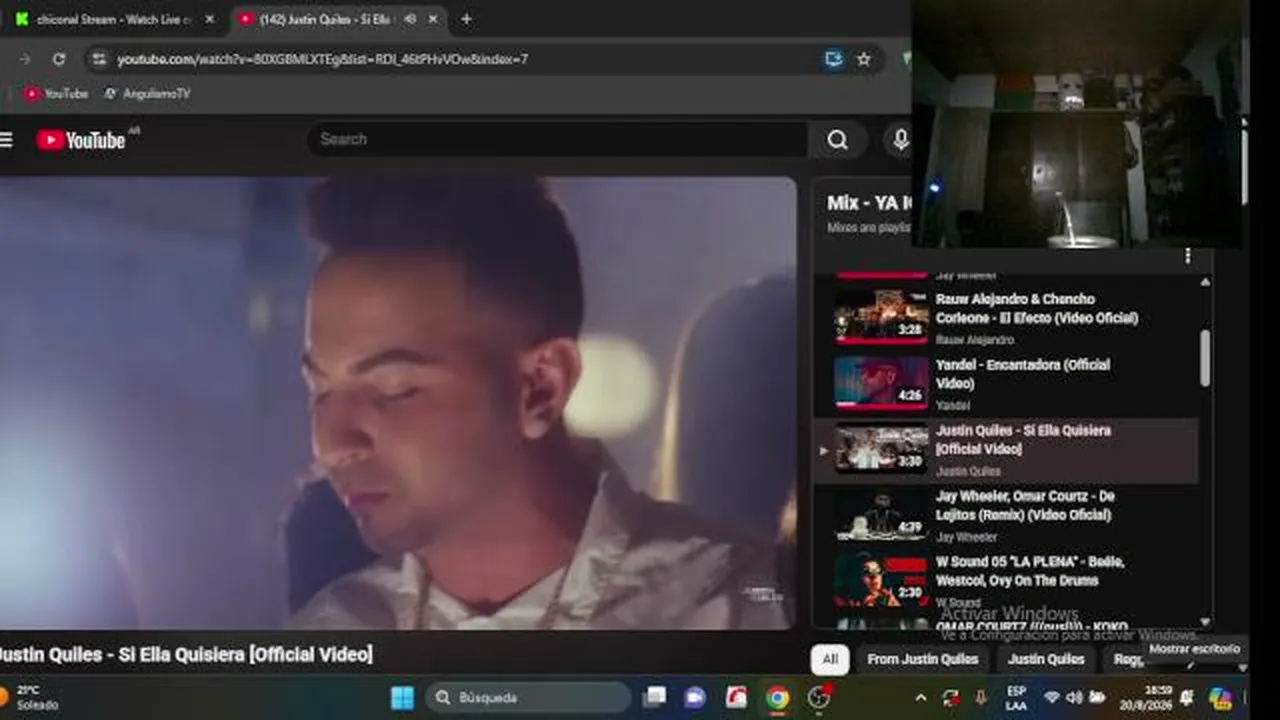Open the YouTube guide hamburger menu
1280x720 pixels.
6,140
